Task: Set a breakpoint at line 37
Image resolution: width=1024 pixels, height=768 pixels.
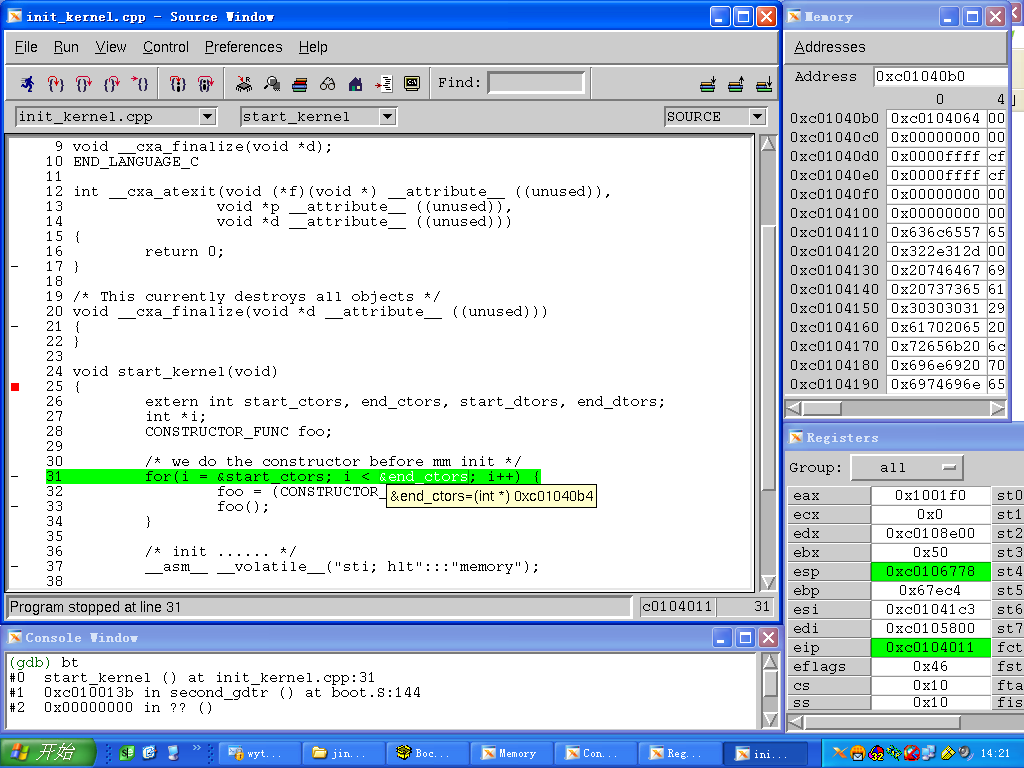Action: pyautogui.click(x=15, y=567)
